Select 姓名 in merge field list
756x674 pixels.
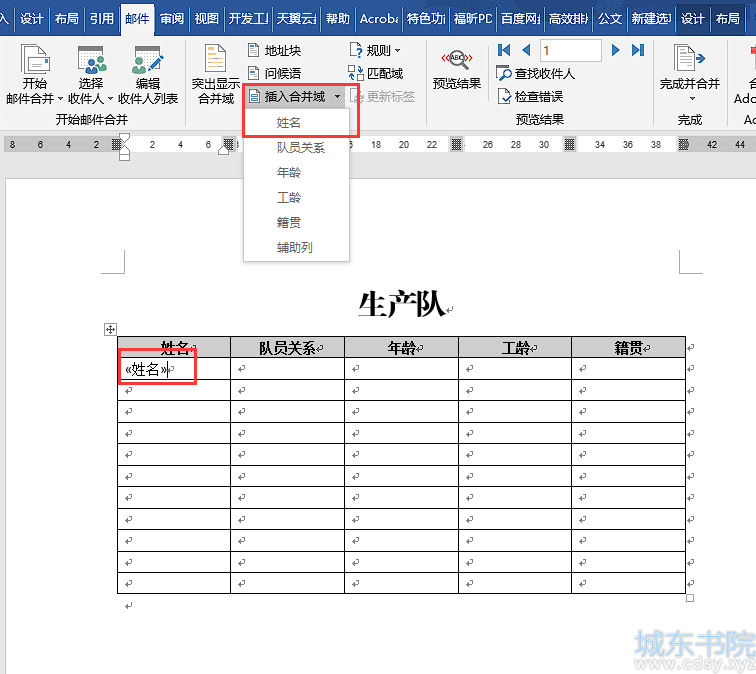point(297,122)
